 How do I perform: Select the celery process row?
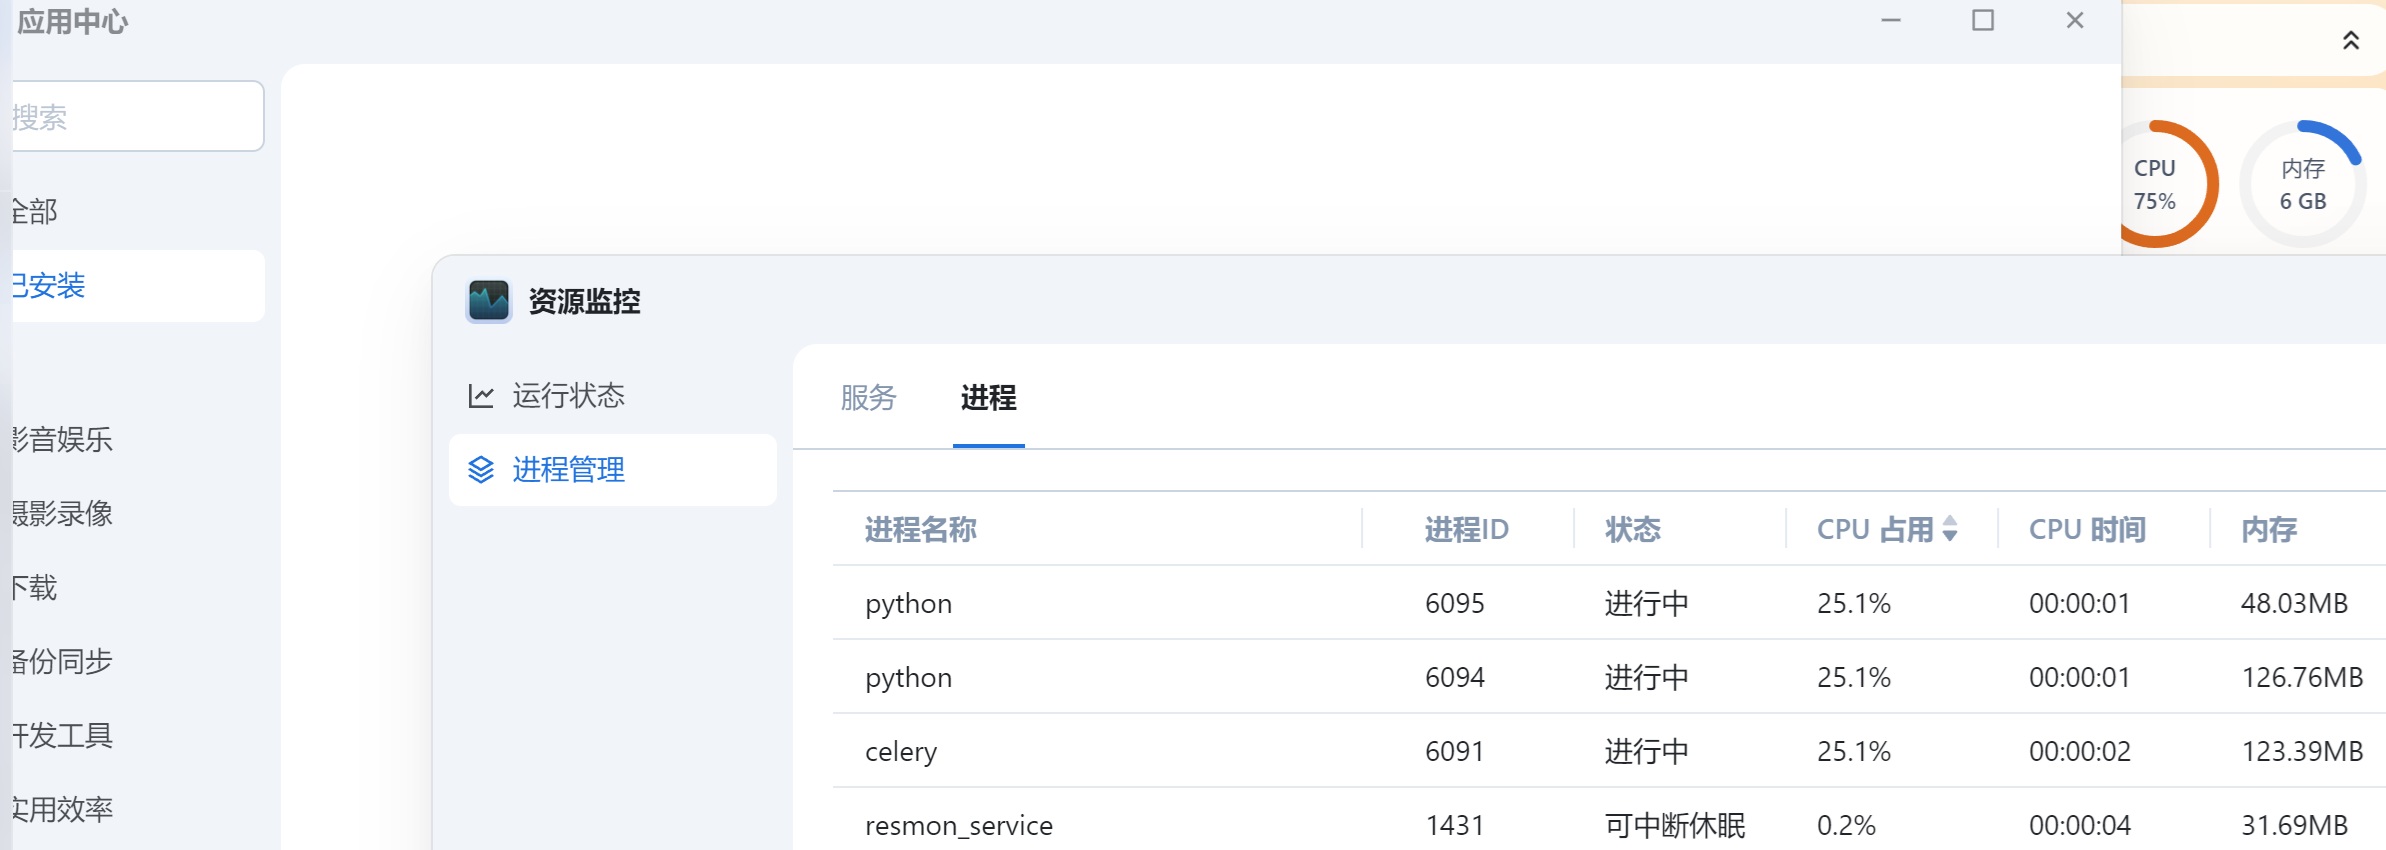tap(1609, 751)
